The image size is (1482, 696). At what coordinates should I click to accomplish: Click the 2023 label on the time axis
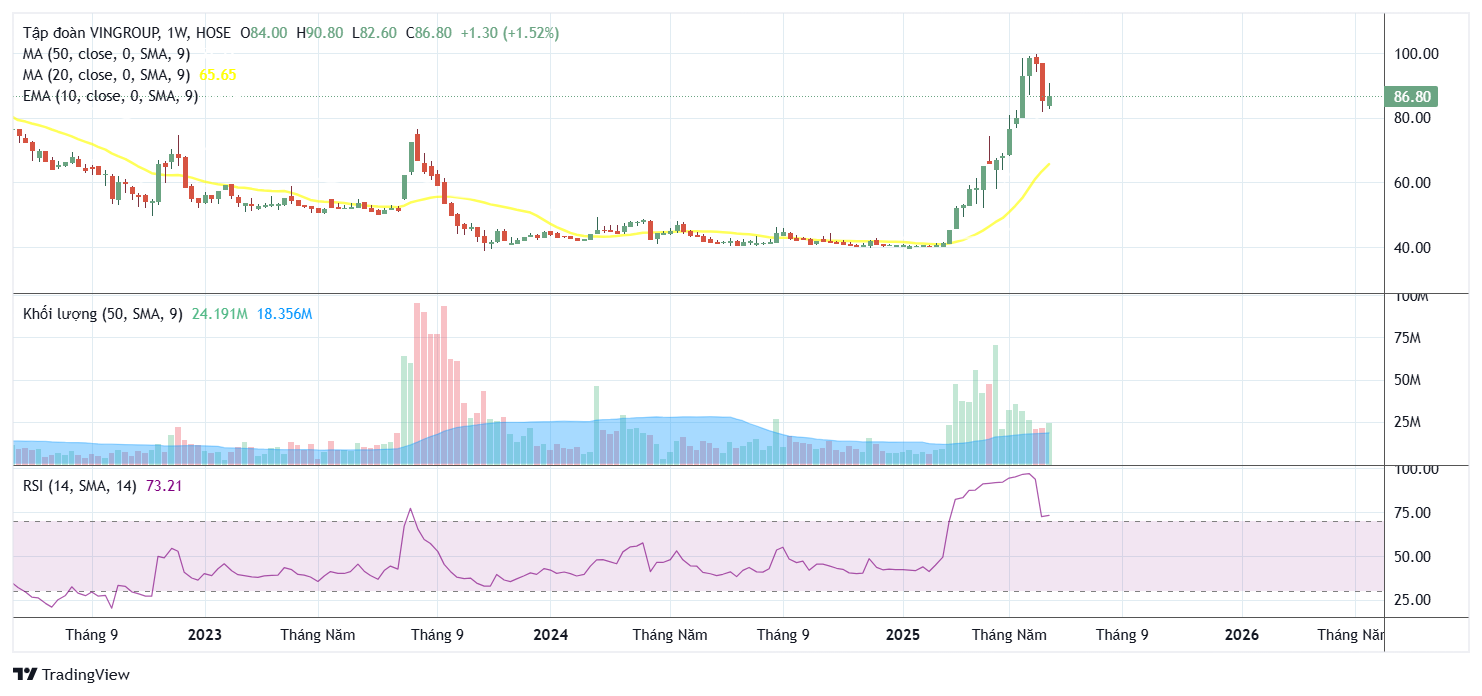point(205,635)
